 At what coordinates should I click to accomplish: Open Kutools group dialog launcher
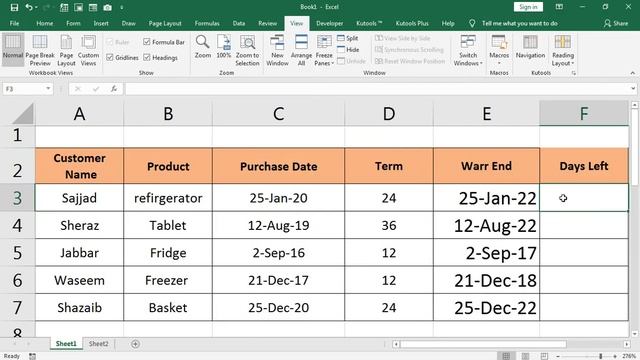(x=573, y=73)
